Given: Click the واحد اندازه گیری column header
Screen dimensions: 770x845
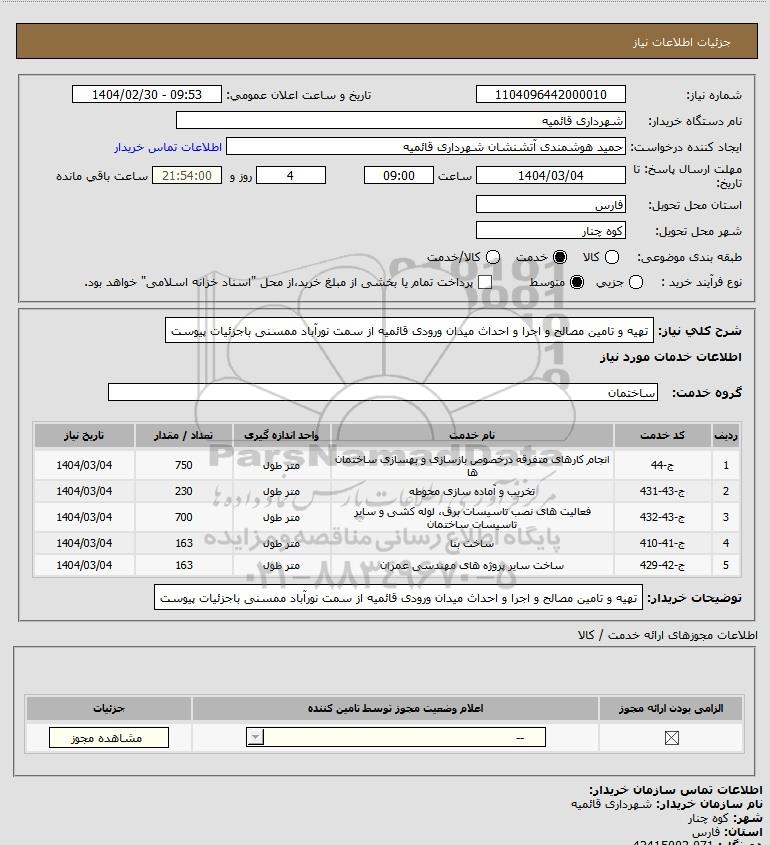Looking at the screenshot, I should click(x=281, y=435).
